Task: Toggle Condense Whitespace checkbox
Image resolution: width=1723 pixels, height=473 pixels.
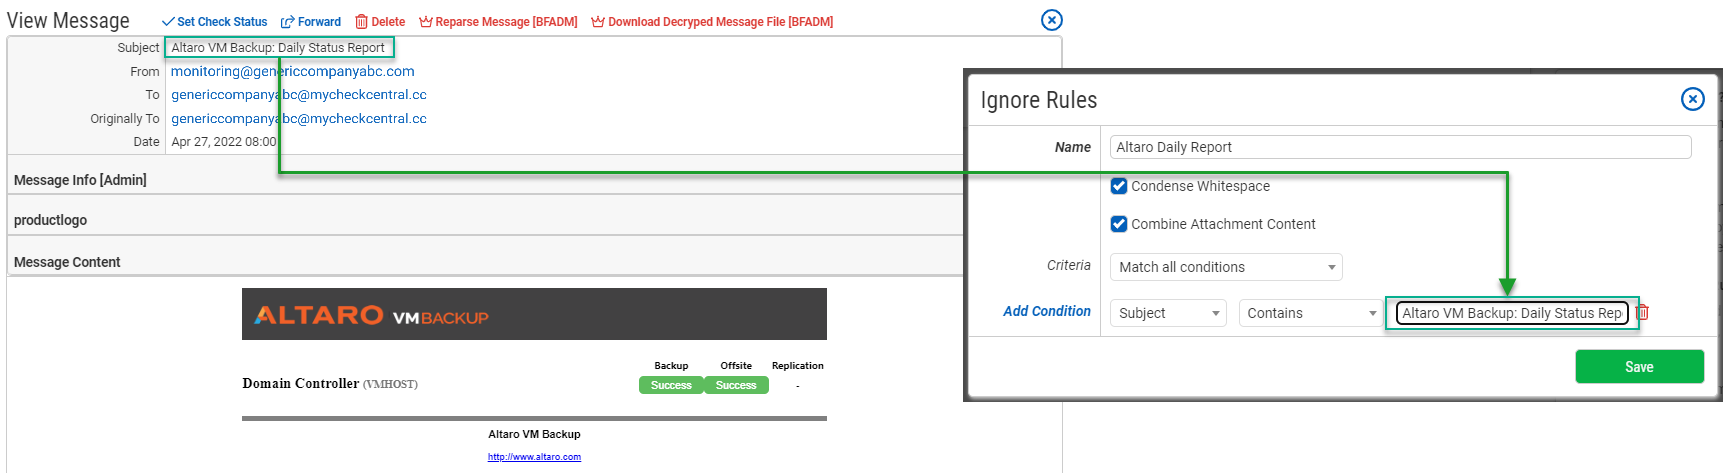Action: [1119, 186]
